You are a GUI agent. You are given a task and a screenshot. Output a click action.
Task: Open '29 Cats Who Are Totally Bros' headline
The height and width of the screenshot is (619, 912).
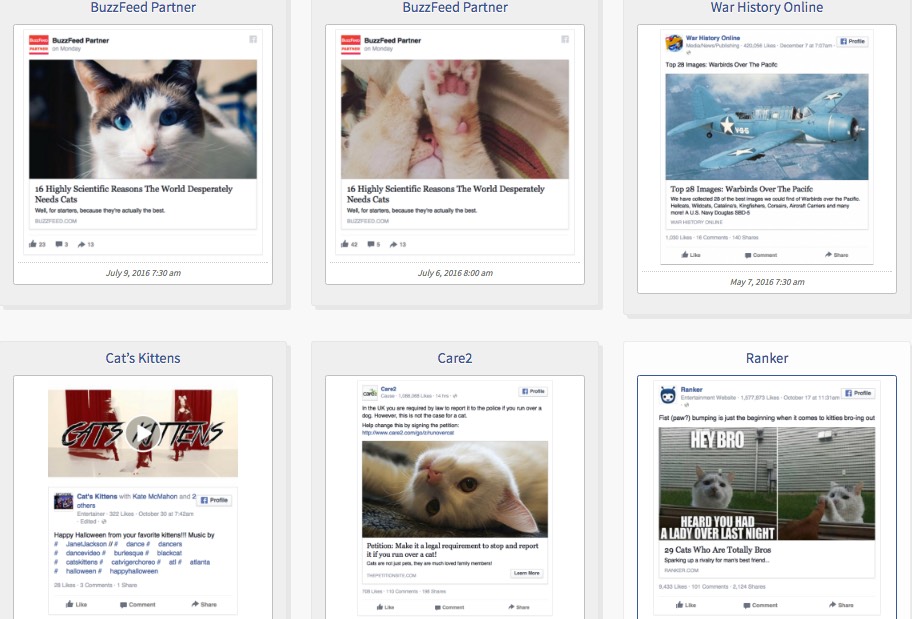coord(718,550)
